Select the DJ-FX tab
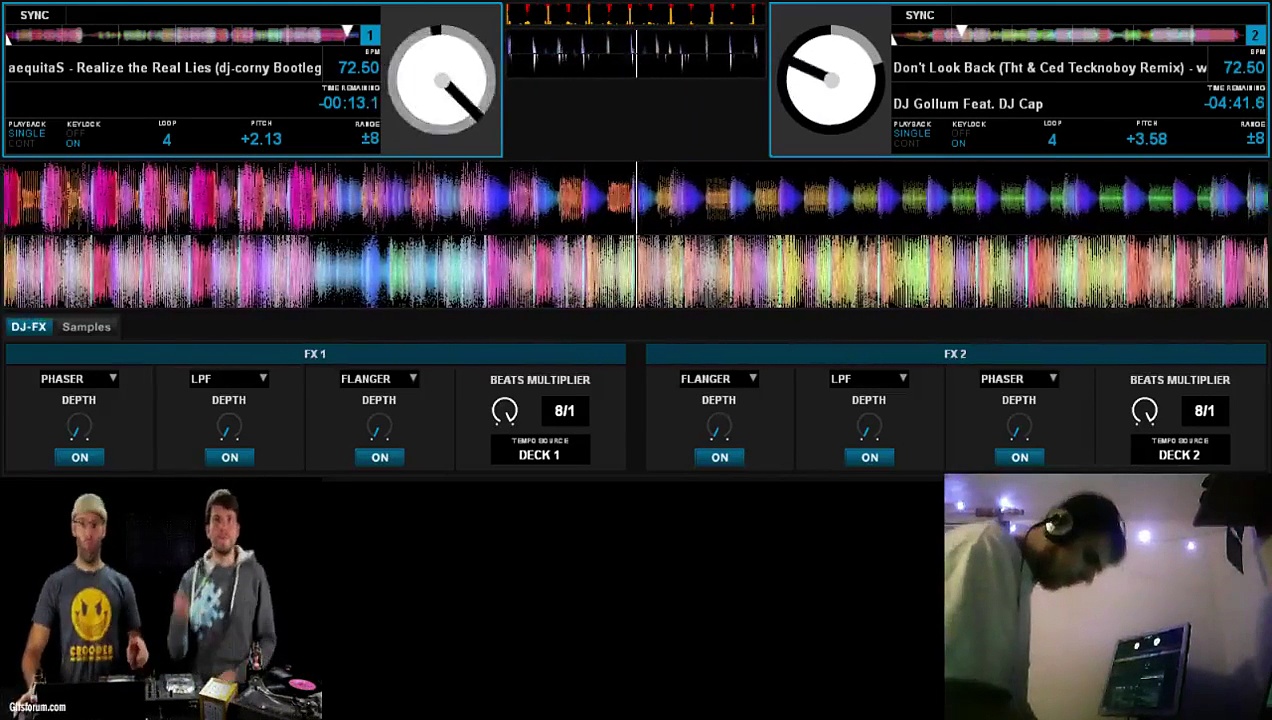Viewport: 1272px width, 720px height. 29,327
